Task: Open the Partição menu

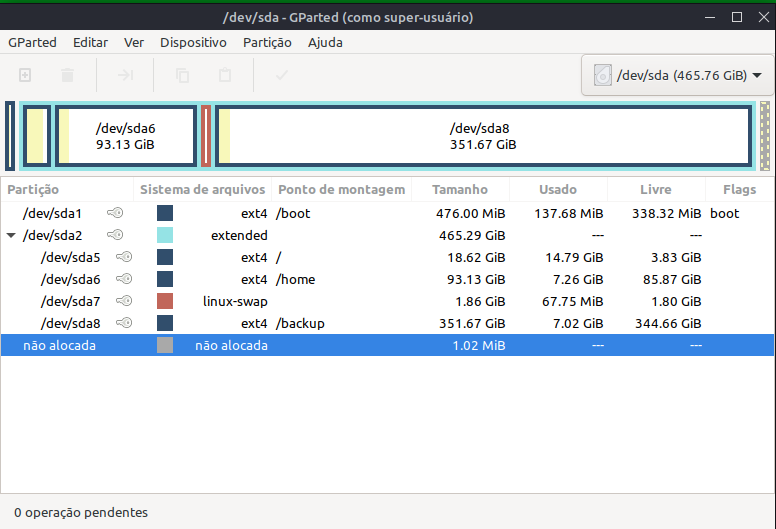Action: tap(267, 43)
